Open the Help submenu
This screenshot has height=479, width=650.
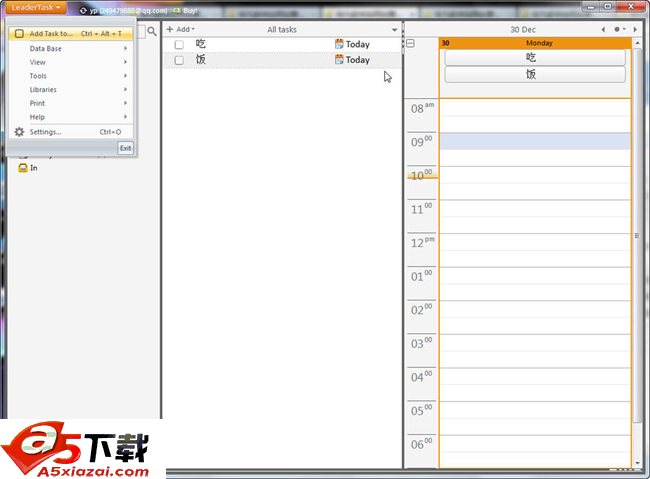[71, 117]
